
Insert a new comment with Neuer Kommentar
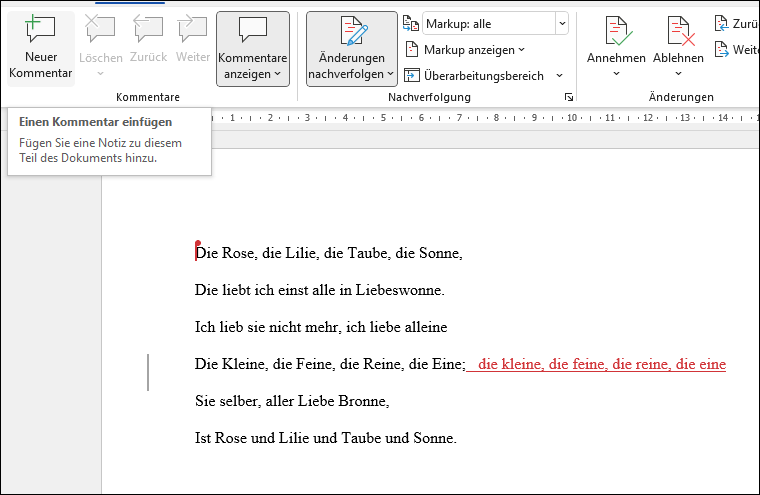coord(41,48)
